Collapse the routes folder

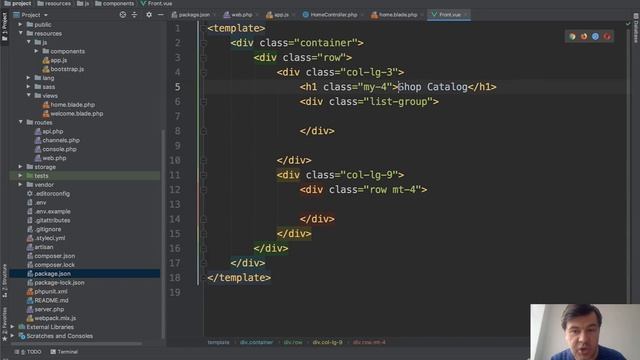(20, 122)
